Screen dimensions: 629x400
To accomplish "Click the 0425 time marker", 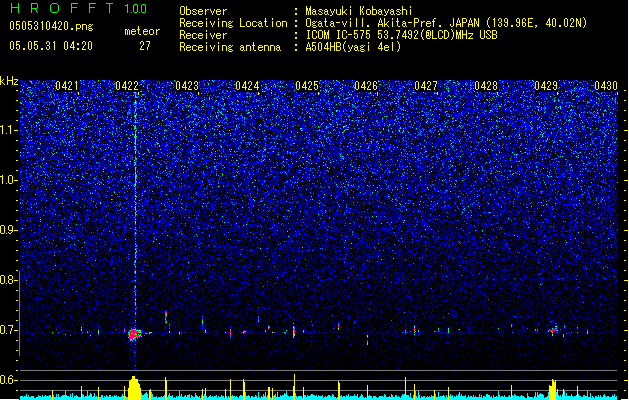I will [x=307, y=86].
